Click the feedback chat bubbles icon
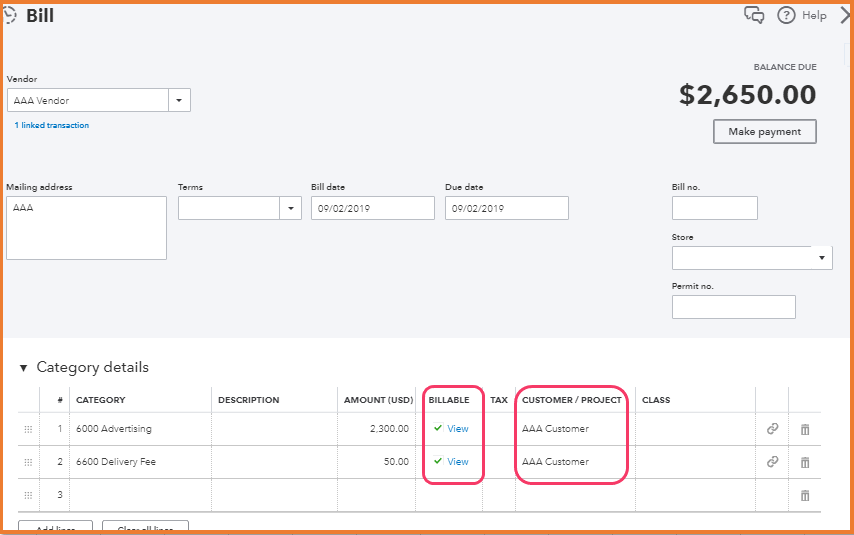This screenshot has width=854, height=535. pyautogui.click(x=754, y=15)
